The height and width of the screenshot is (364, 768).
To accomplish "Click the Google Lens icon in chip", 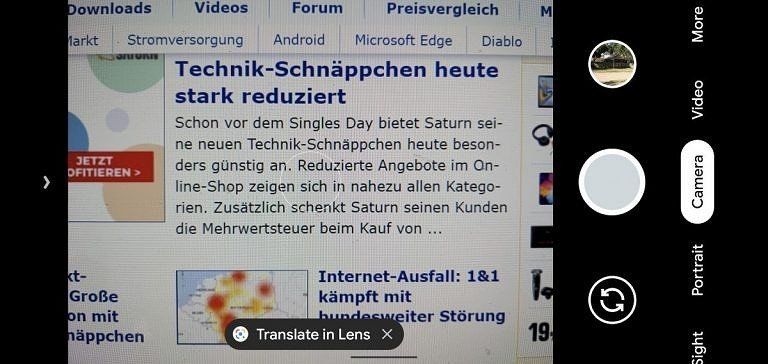I will coord(240,334).
